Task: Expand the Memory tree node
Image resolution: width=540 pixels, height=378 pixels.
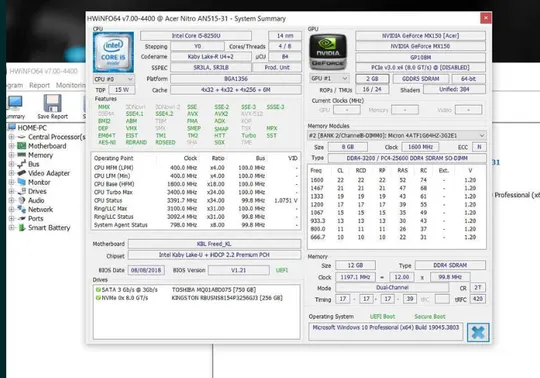Action: [x=11, y=155]
